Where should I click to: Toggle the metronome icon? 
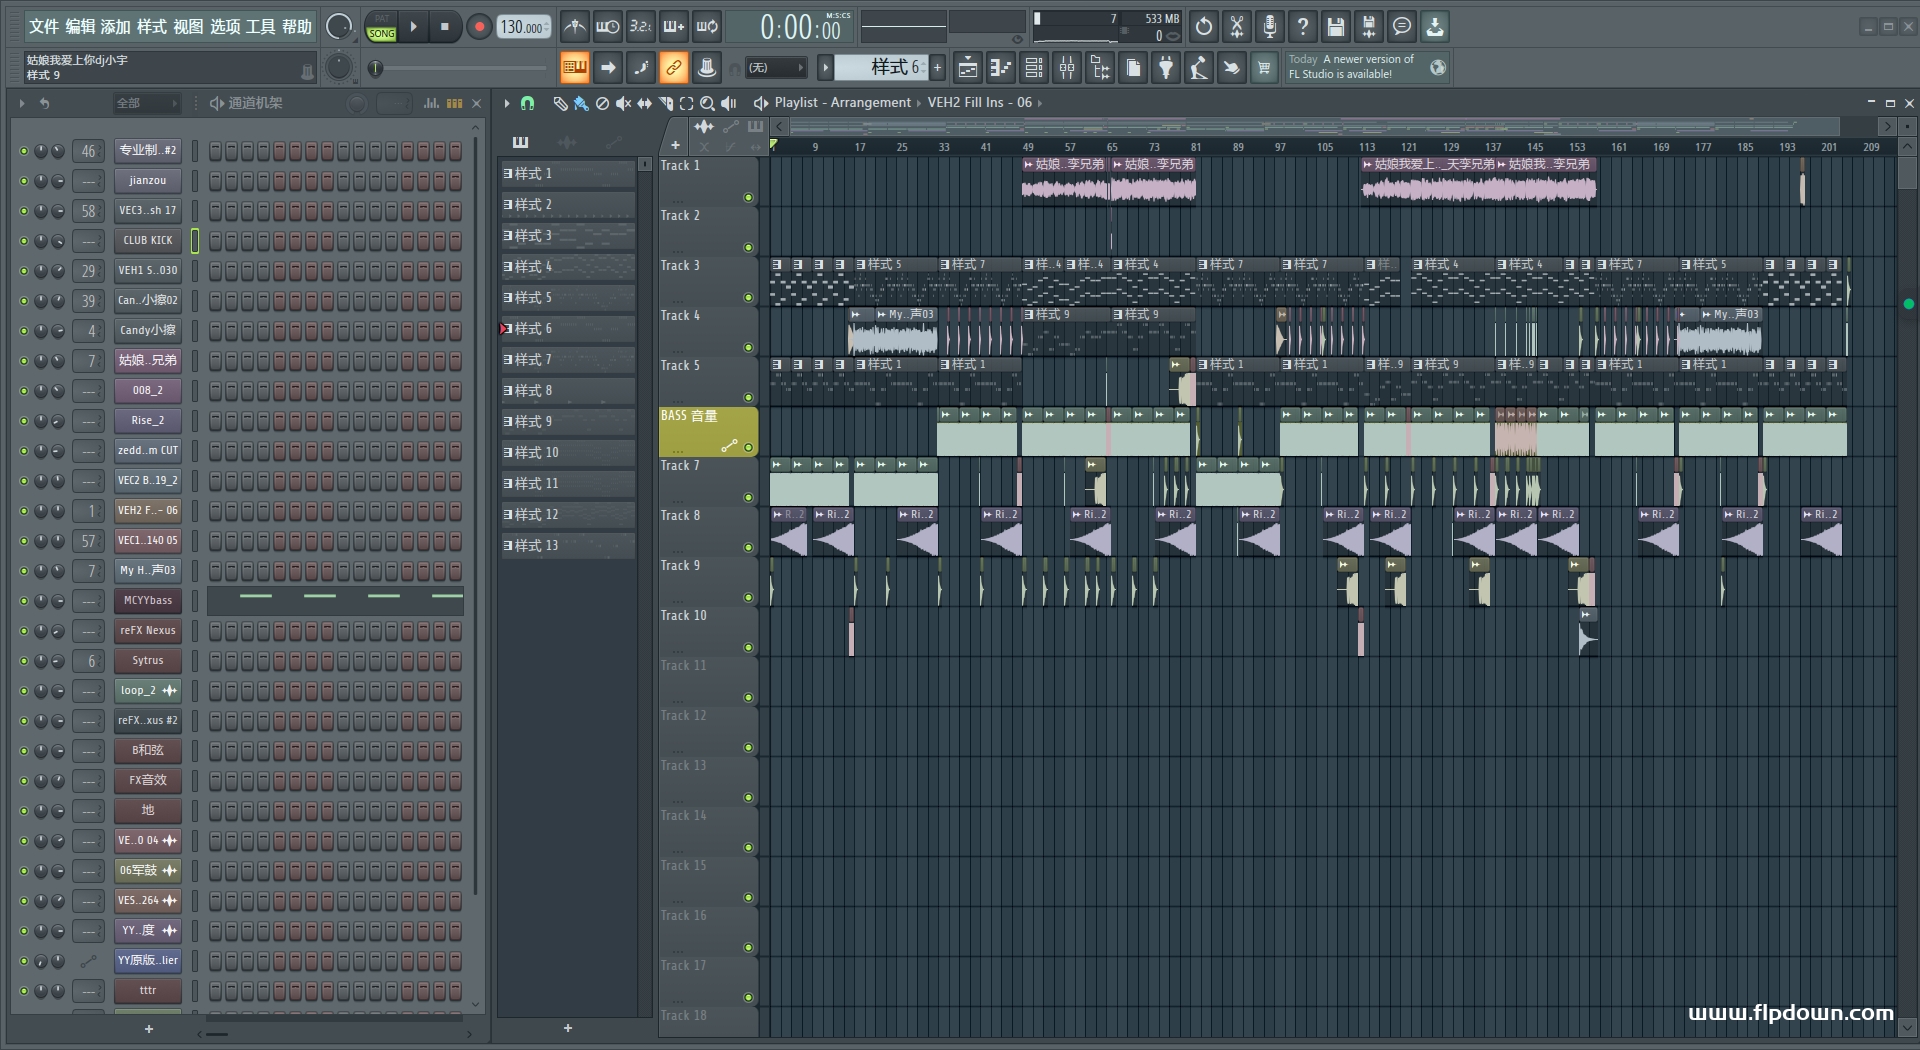[574, 27]
